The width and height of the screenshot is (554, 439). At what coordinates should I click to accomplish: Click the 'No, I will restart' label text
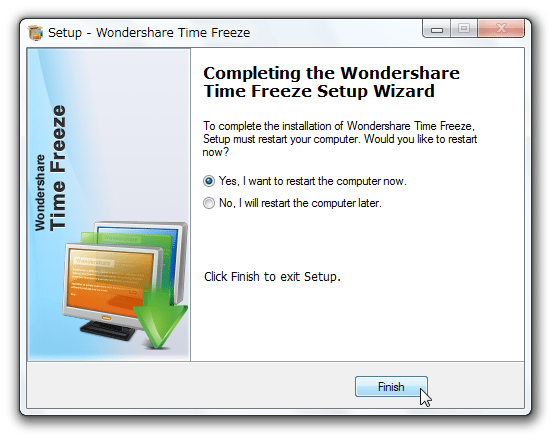300,203
